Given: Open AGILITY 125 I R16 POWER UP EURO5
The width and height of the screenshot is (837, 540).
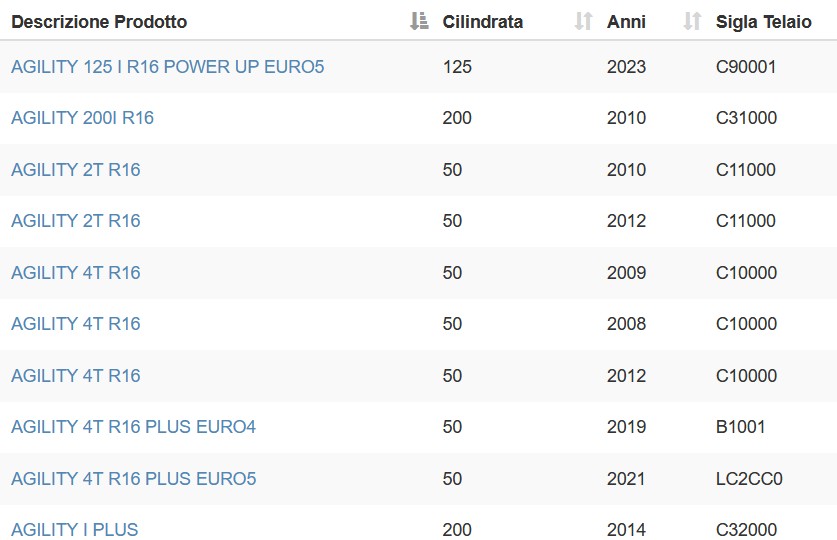Looking at the screenshot, I should click(168, 67).
